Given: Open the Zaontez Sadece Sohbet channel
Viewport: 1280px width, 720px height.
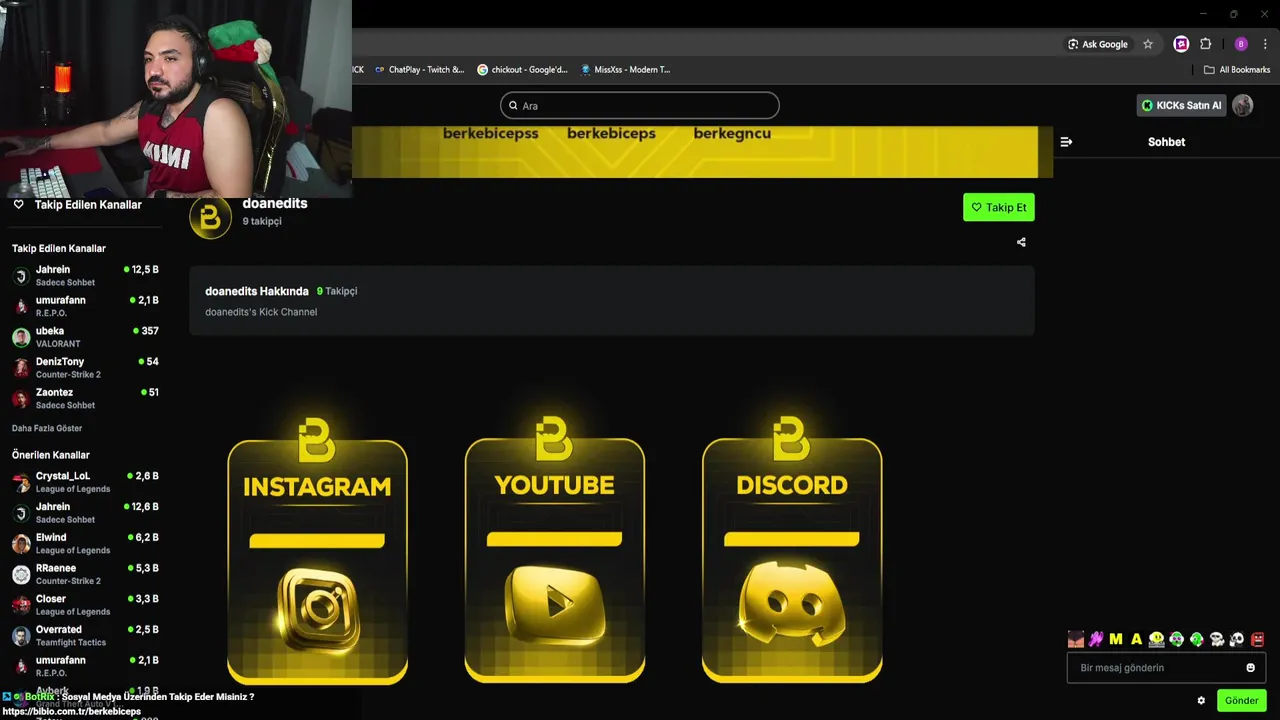Looking at the screenshot, I should (x=85, y=398).
